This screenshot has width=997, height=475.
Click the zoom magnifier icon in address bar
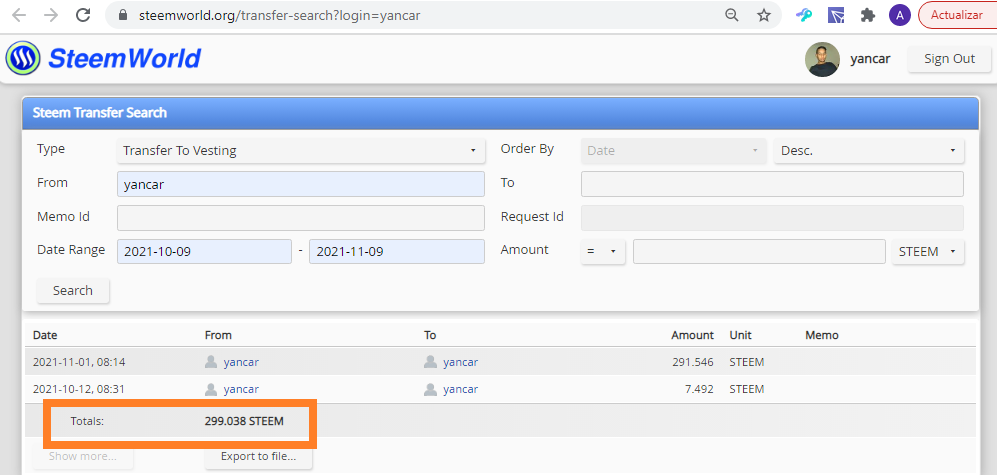[x=732, y=15]
